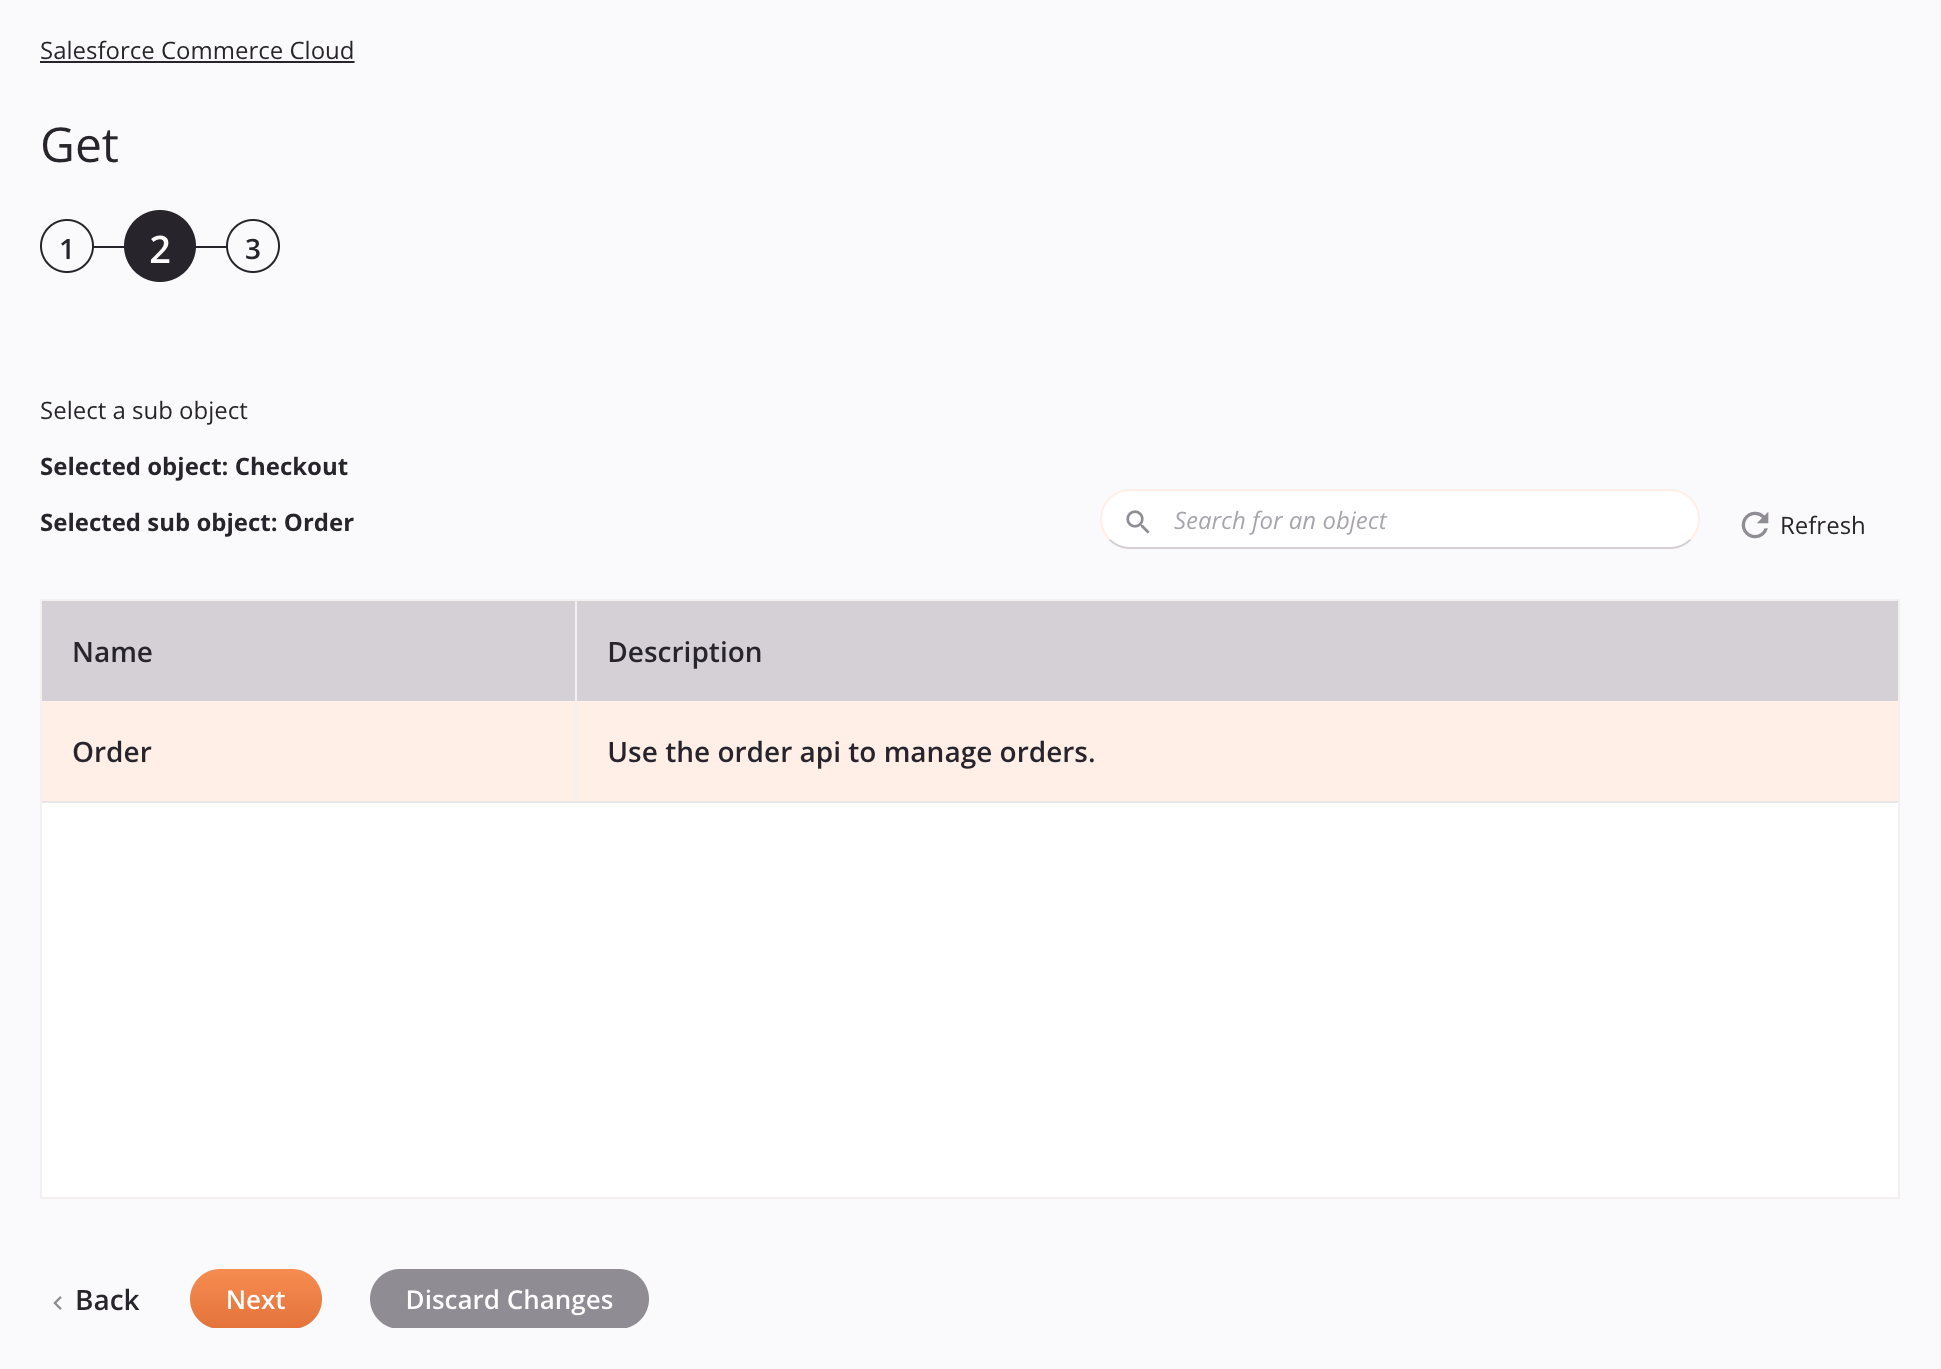Click the search magnifier icon
The height and width of the screenshot is (1369, 1941).
[1139, 520]
